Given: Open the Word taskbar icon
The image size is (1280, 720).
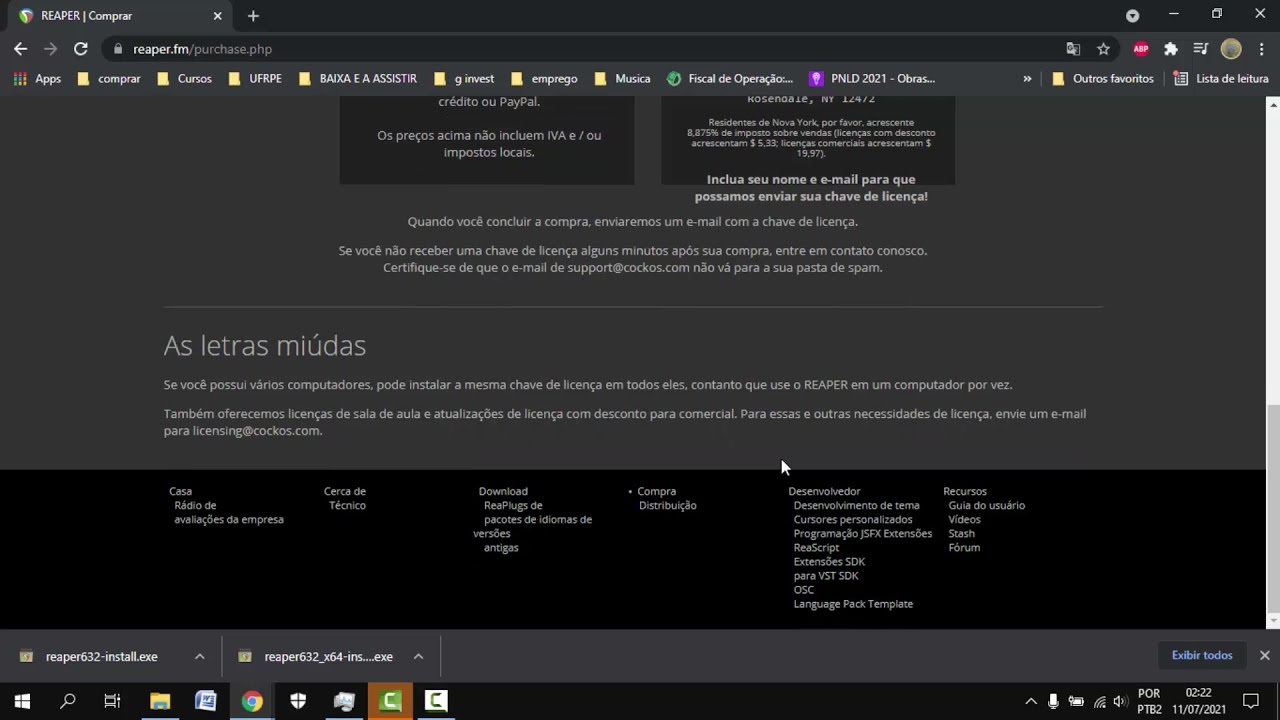Looking at the screenshot, I should 206,701.
